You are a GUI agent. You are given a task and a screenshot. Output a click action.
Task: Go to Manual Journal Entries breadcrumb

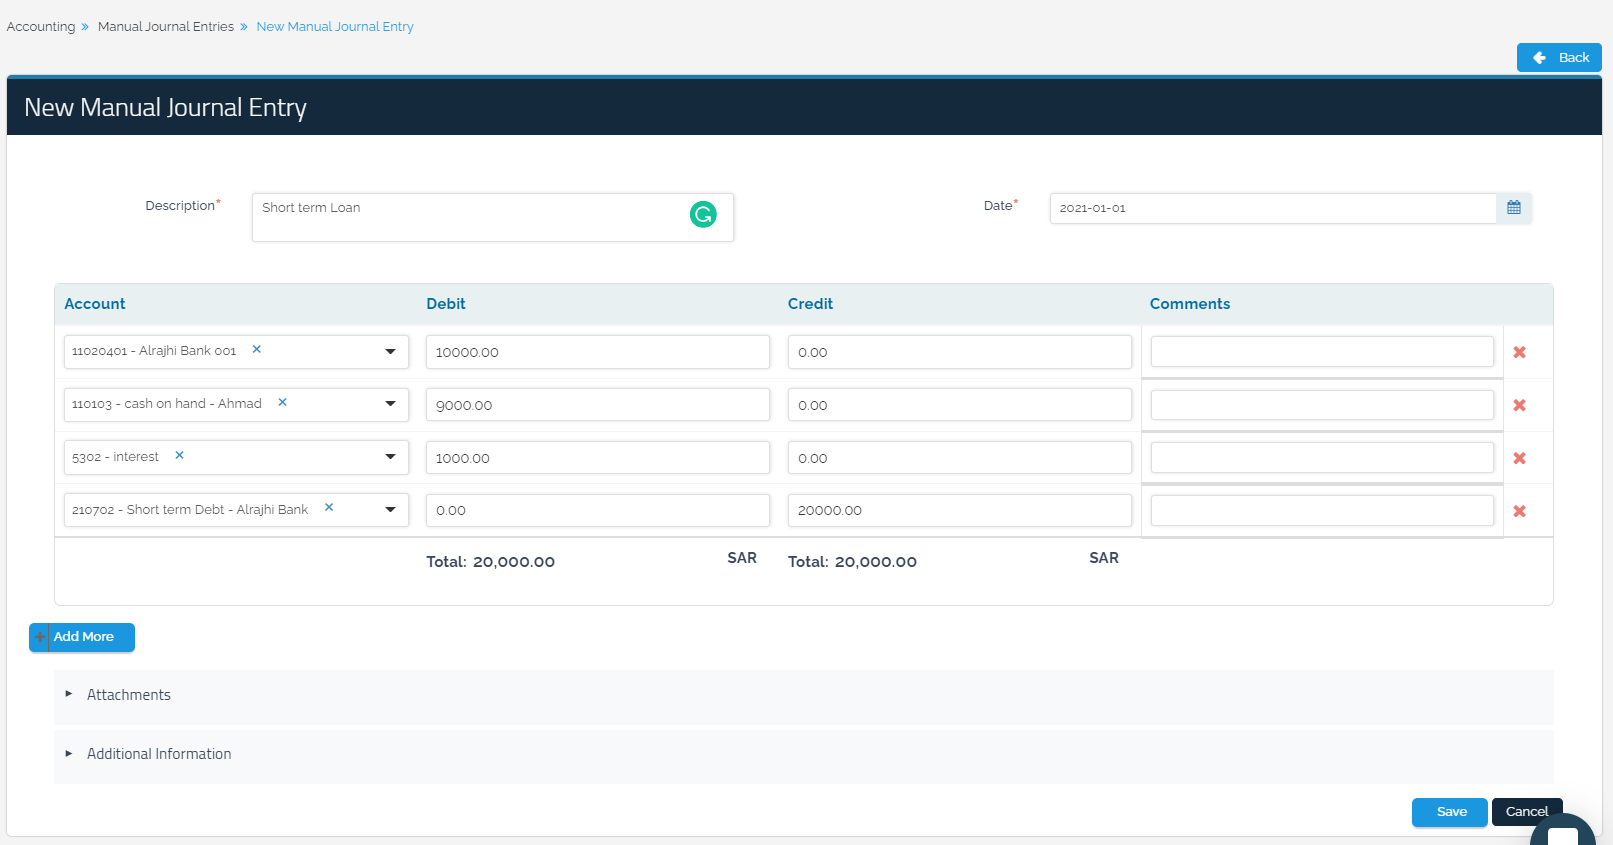[166, 27]
